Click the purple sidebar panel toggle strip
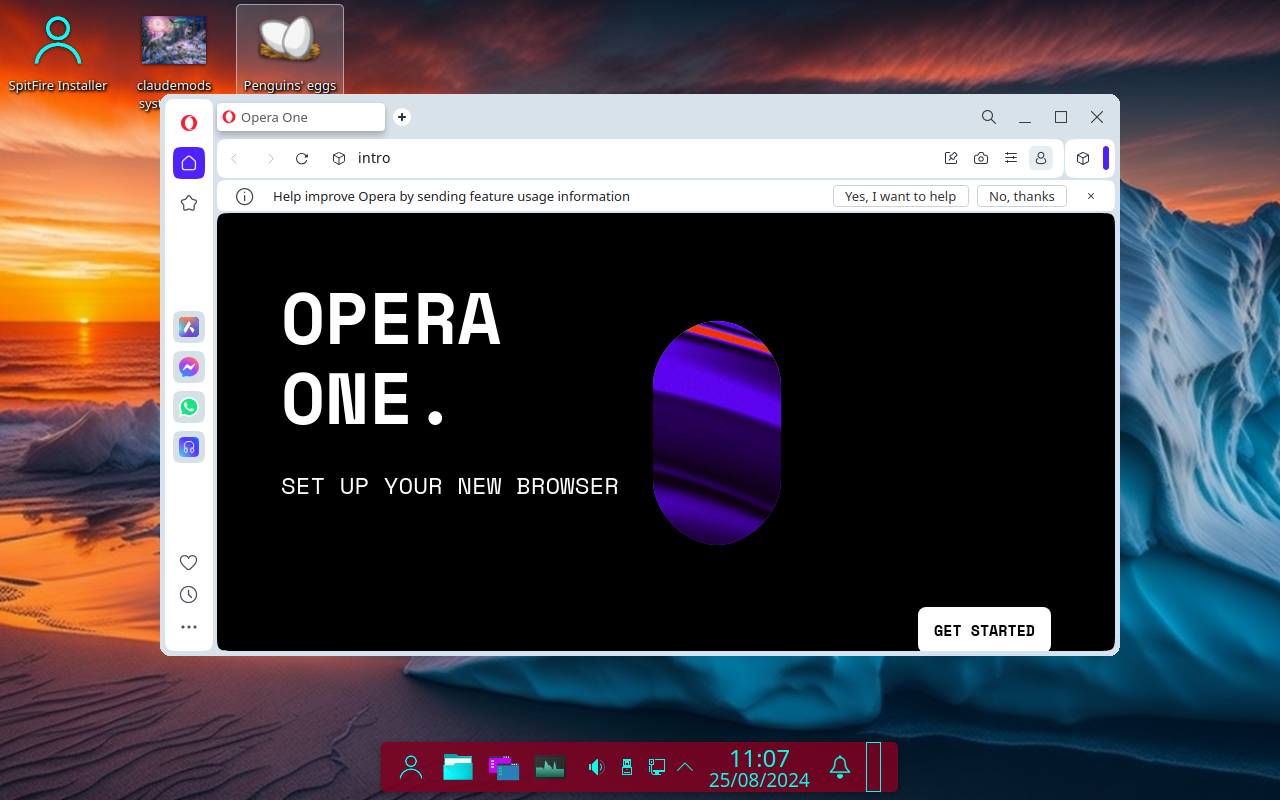 [1106, 158]
